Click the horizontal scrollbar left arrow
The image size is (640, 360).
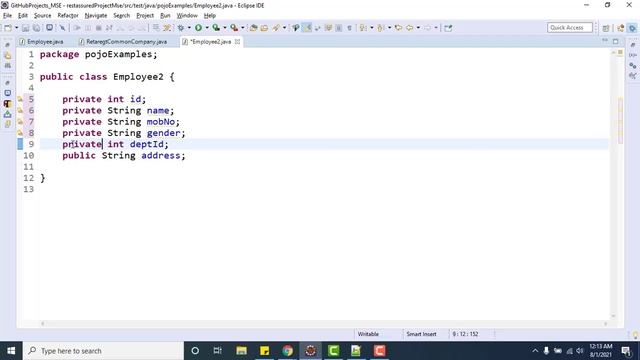[43, 324]
